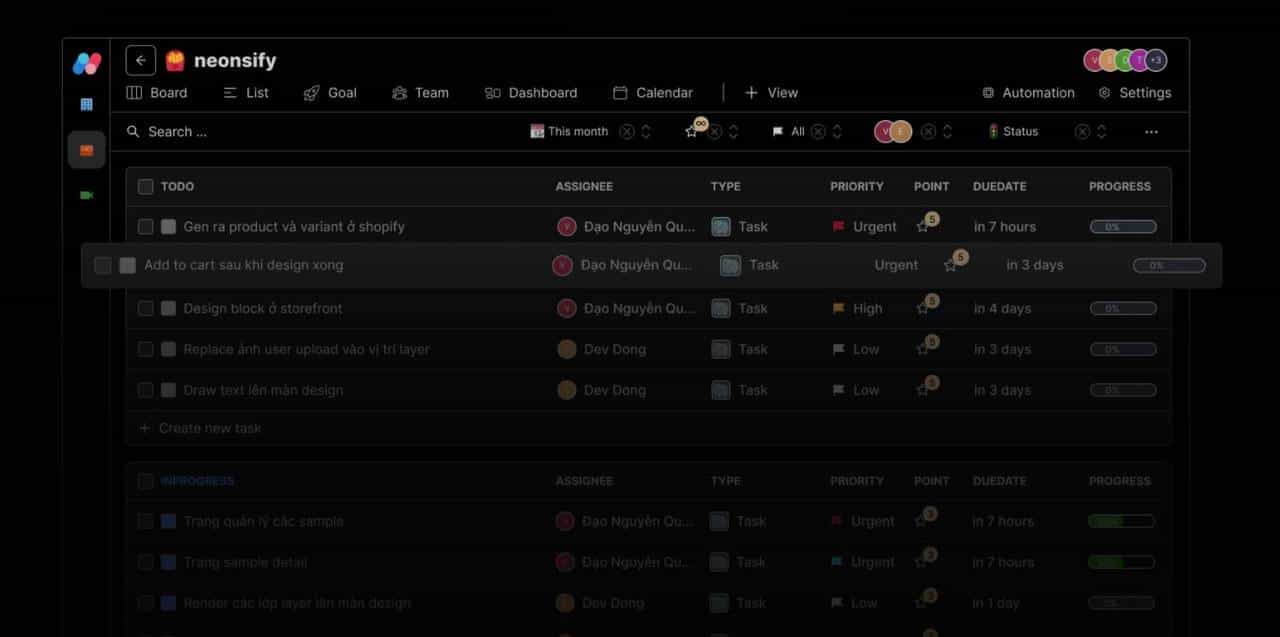Screen dimensions: 1280x637
Task: Open project Settings
Action: [1135, 92]
